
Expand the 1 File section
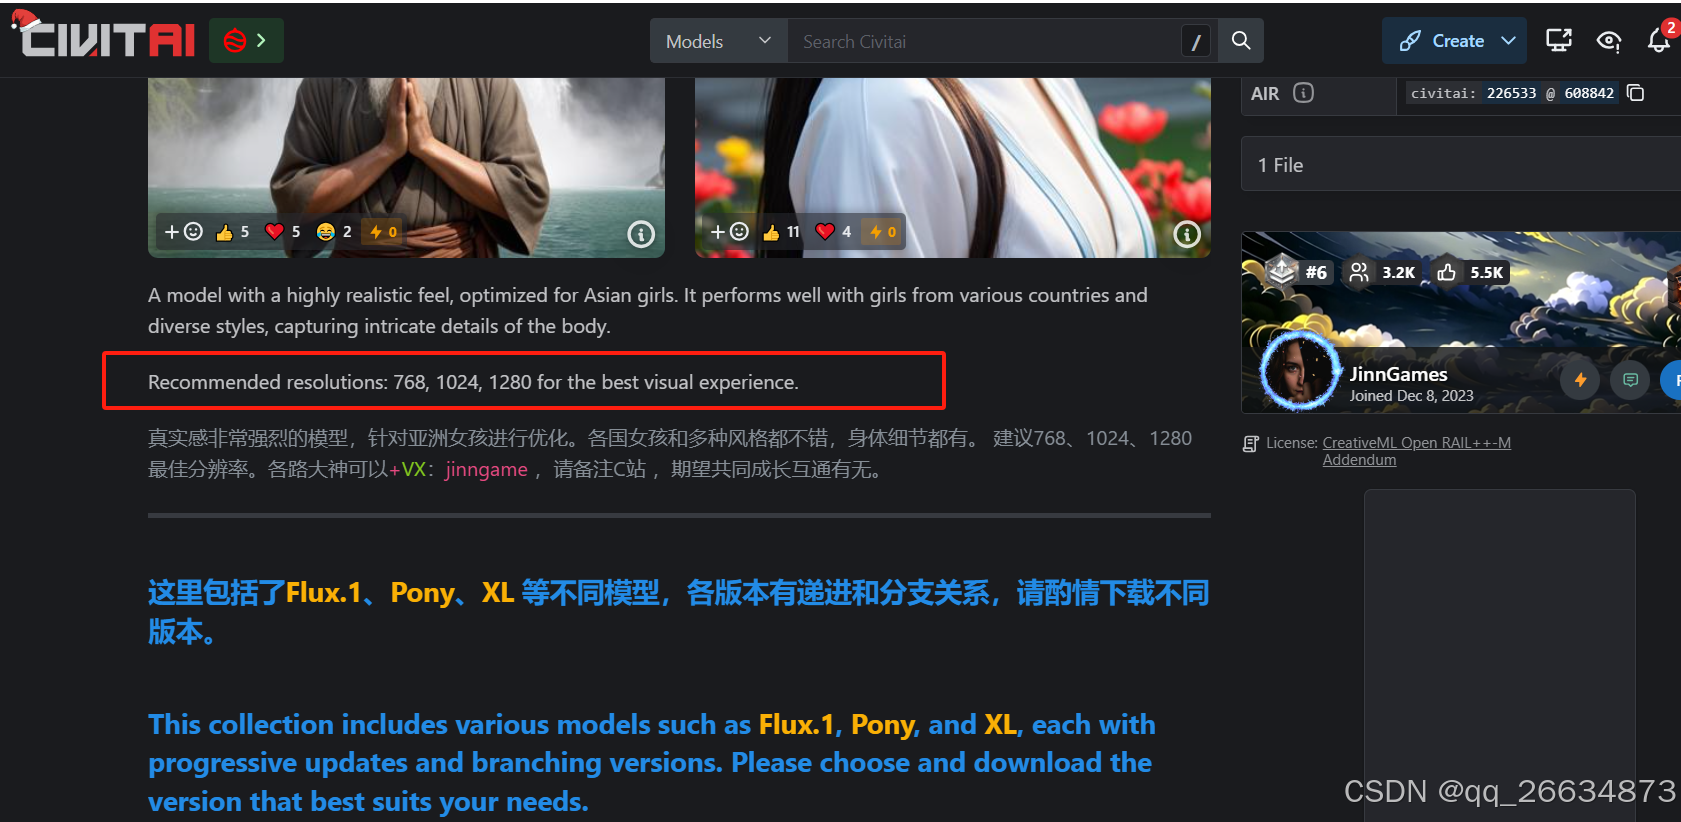pyautogui.click(x=1461, y=165)
